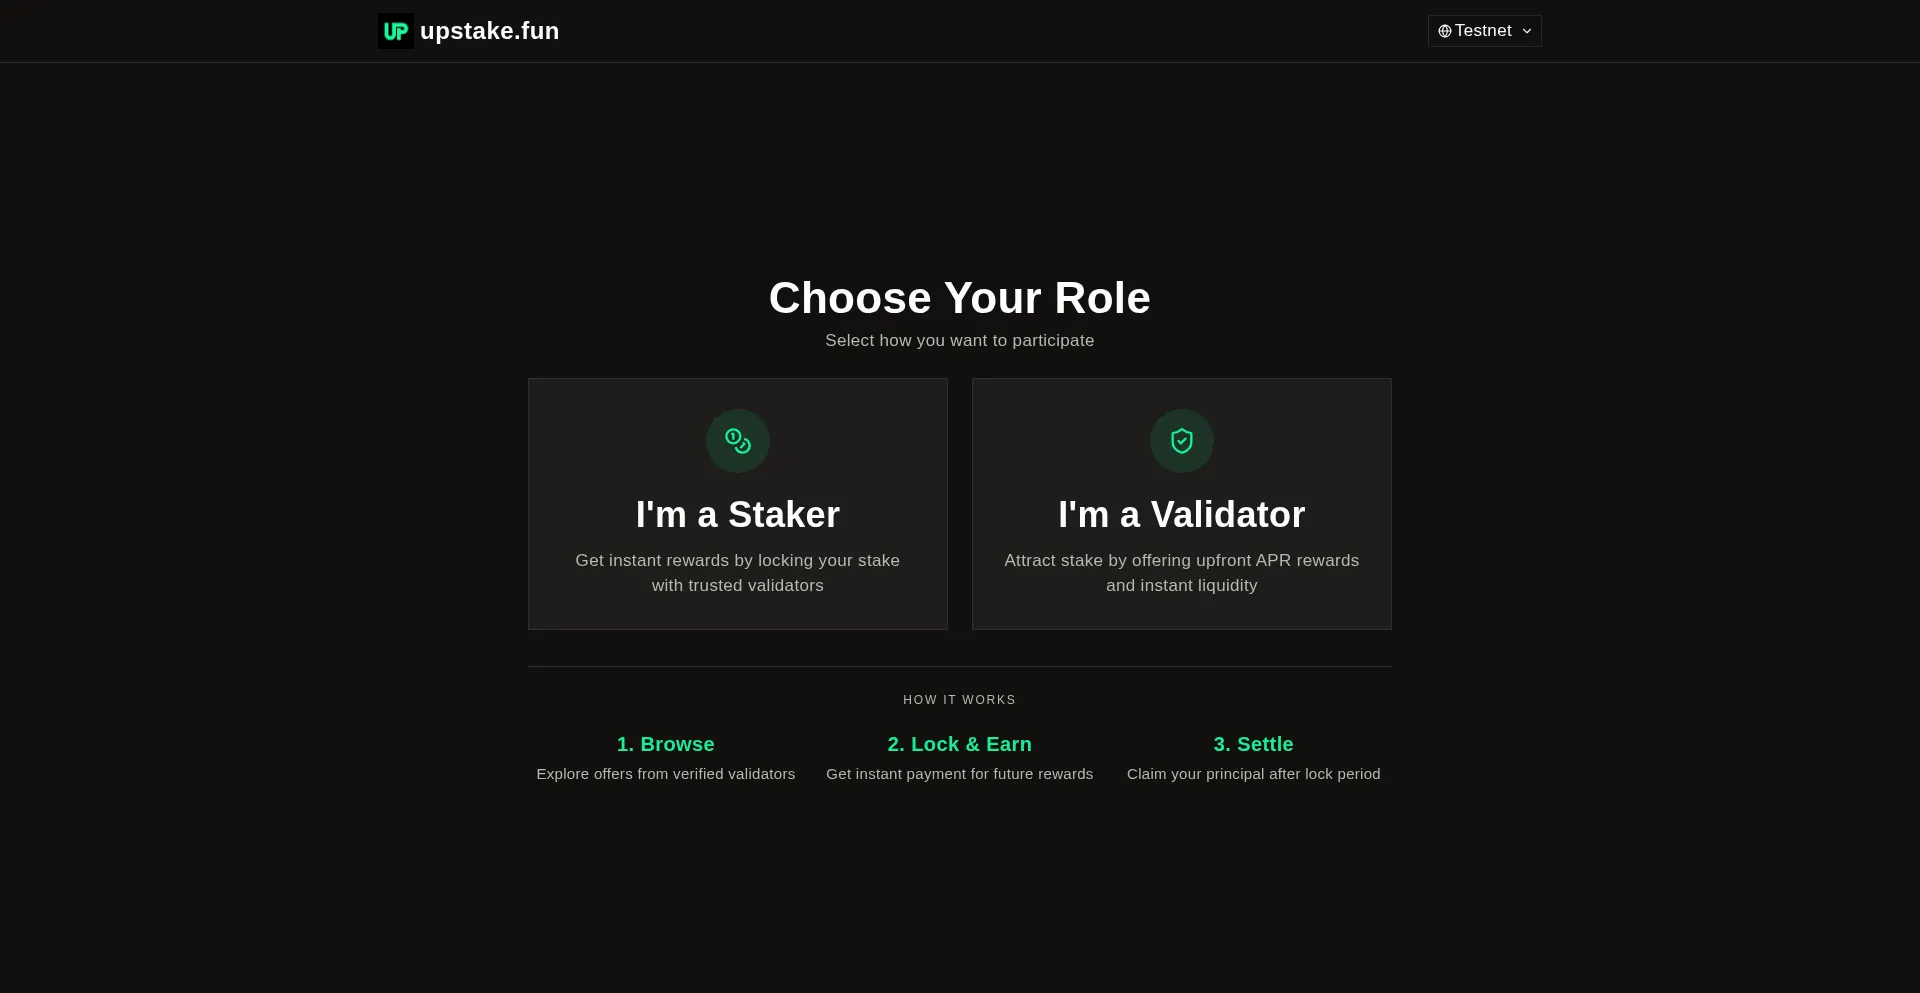Click the staker coins icon
The image size is (1920, 993).
[x=738, y=441]
